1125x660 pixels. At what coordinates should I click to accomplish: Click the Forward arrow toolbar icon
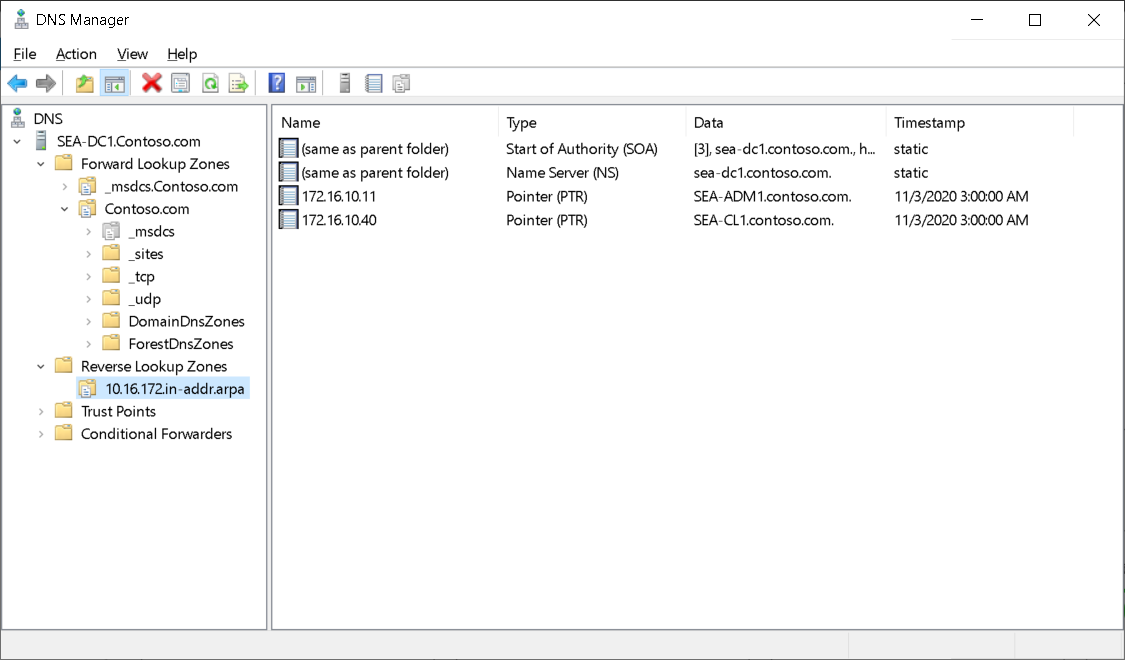coord(46,84)
